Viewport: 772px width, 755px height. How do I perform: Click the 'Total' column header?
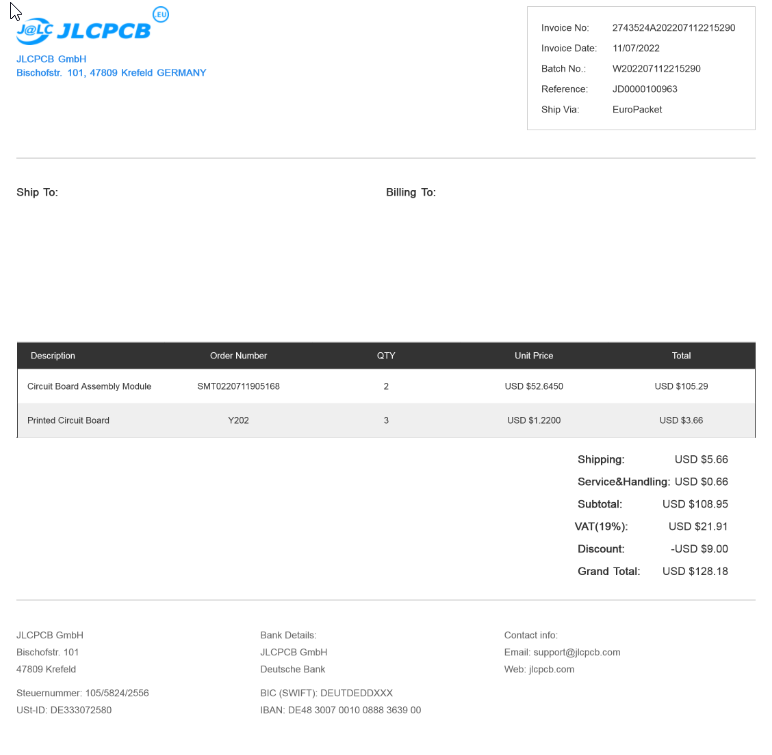[681, 356]
